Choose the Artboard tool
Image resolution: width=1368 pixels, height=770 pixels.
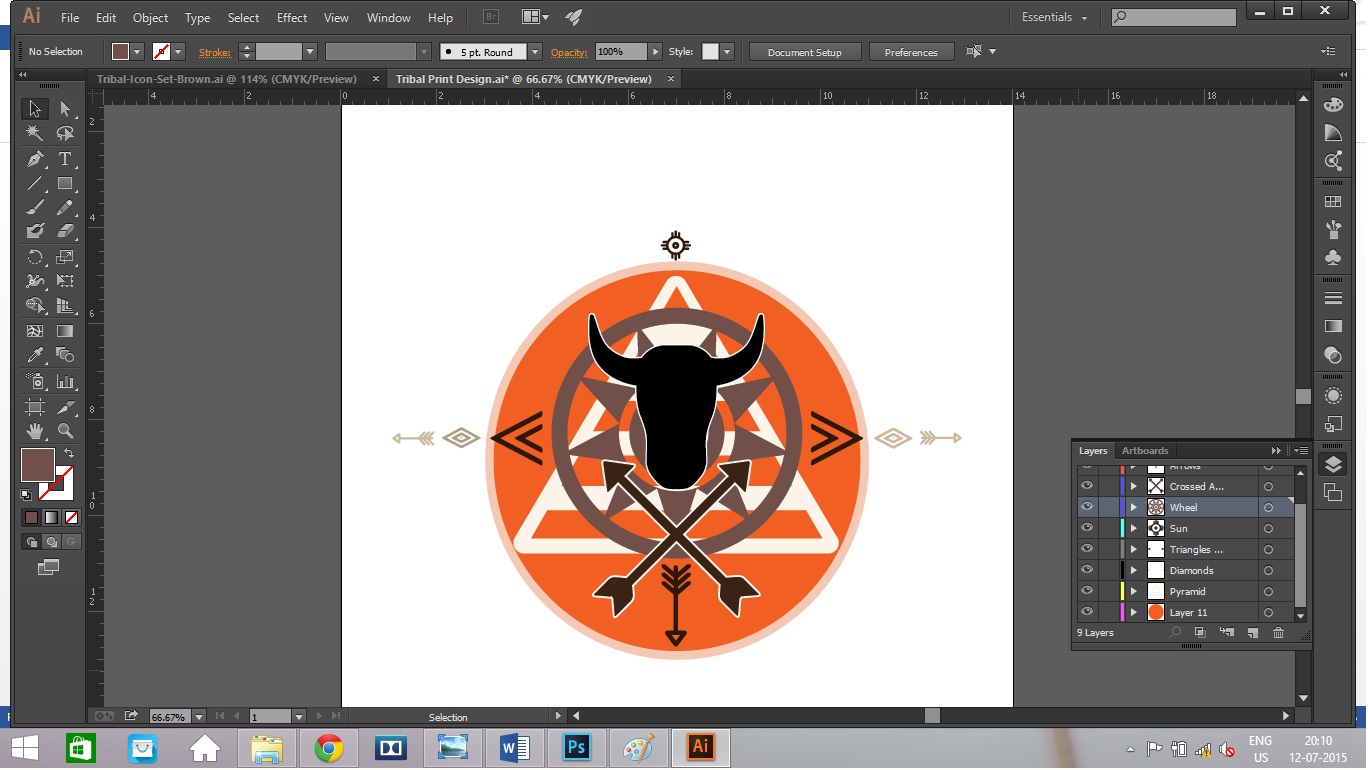35,407
